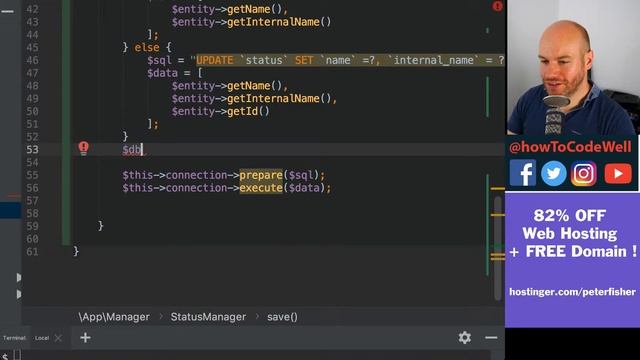Screen dimensions: 640x360
Task: Open terminal settings gear icon
Action: (464, 338)
